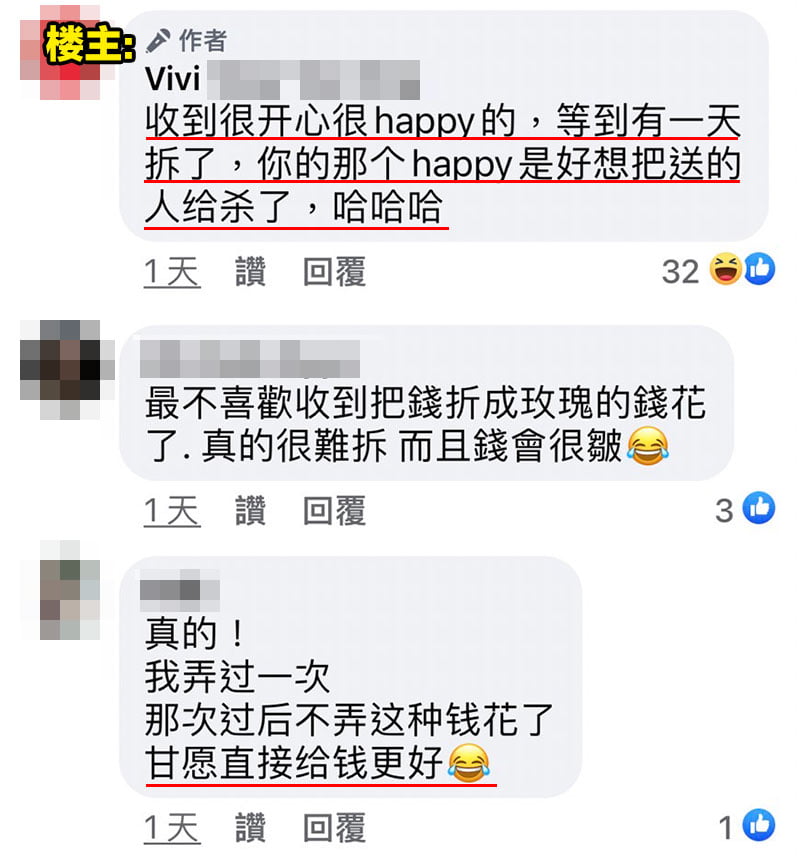Open the 1天 timestamp on third comment
Image resolution: width=800 pixels, height=860 pixels.
tap(172, 828)
